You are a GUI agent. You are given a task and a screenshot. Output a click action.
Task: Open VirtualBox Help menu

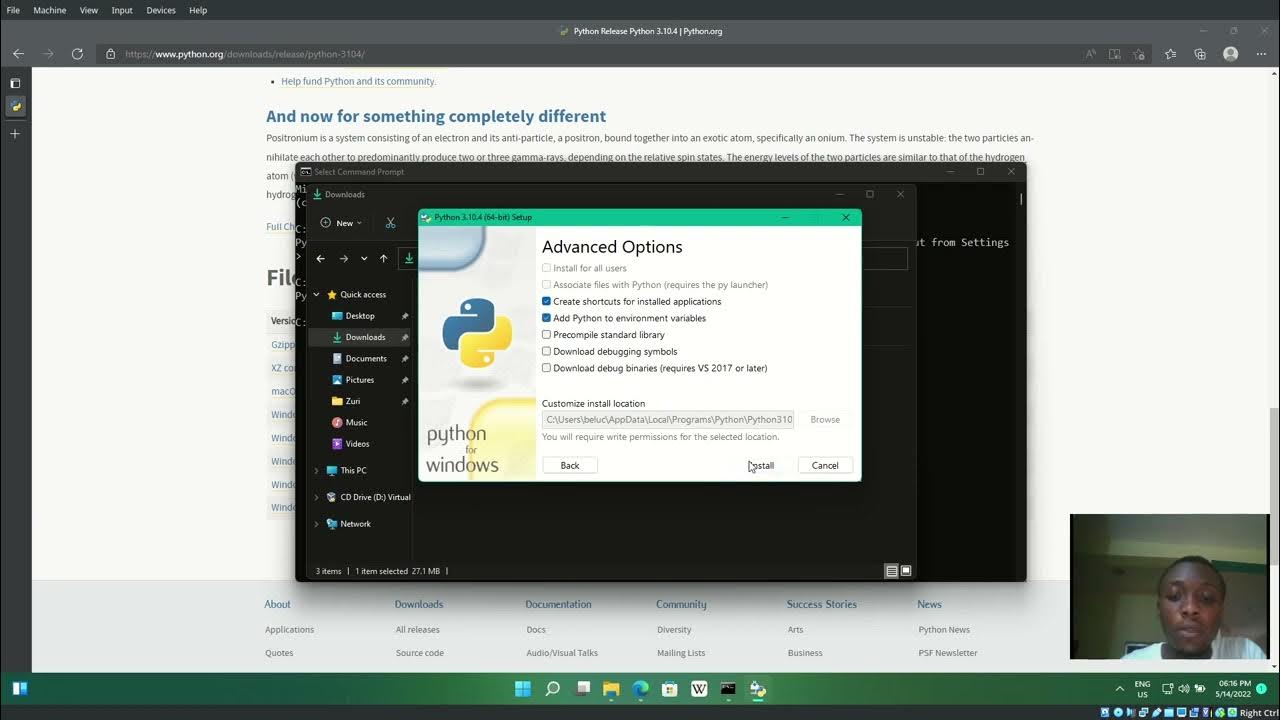click(x=198, y=10)
